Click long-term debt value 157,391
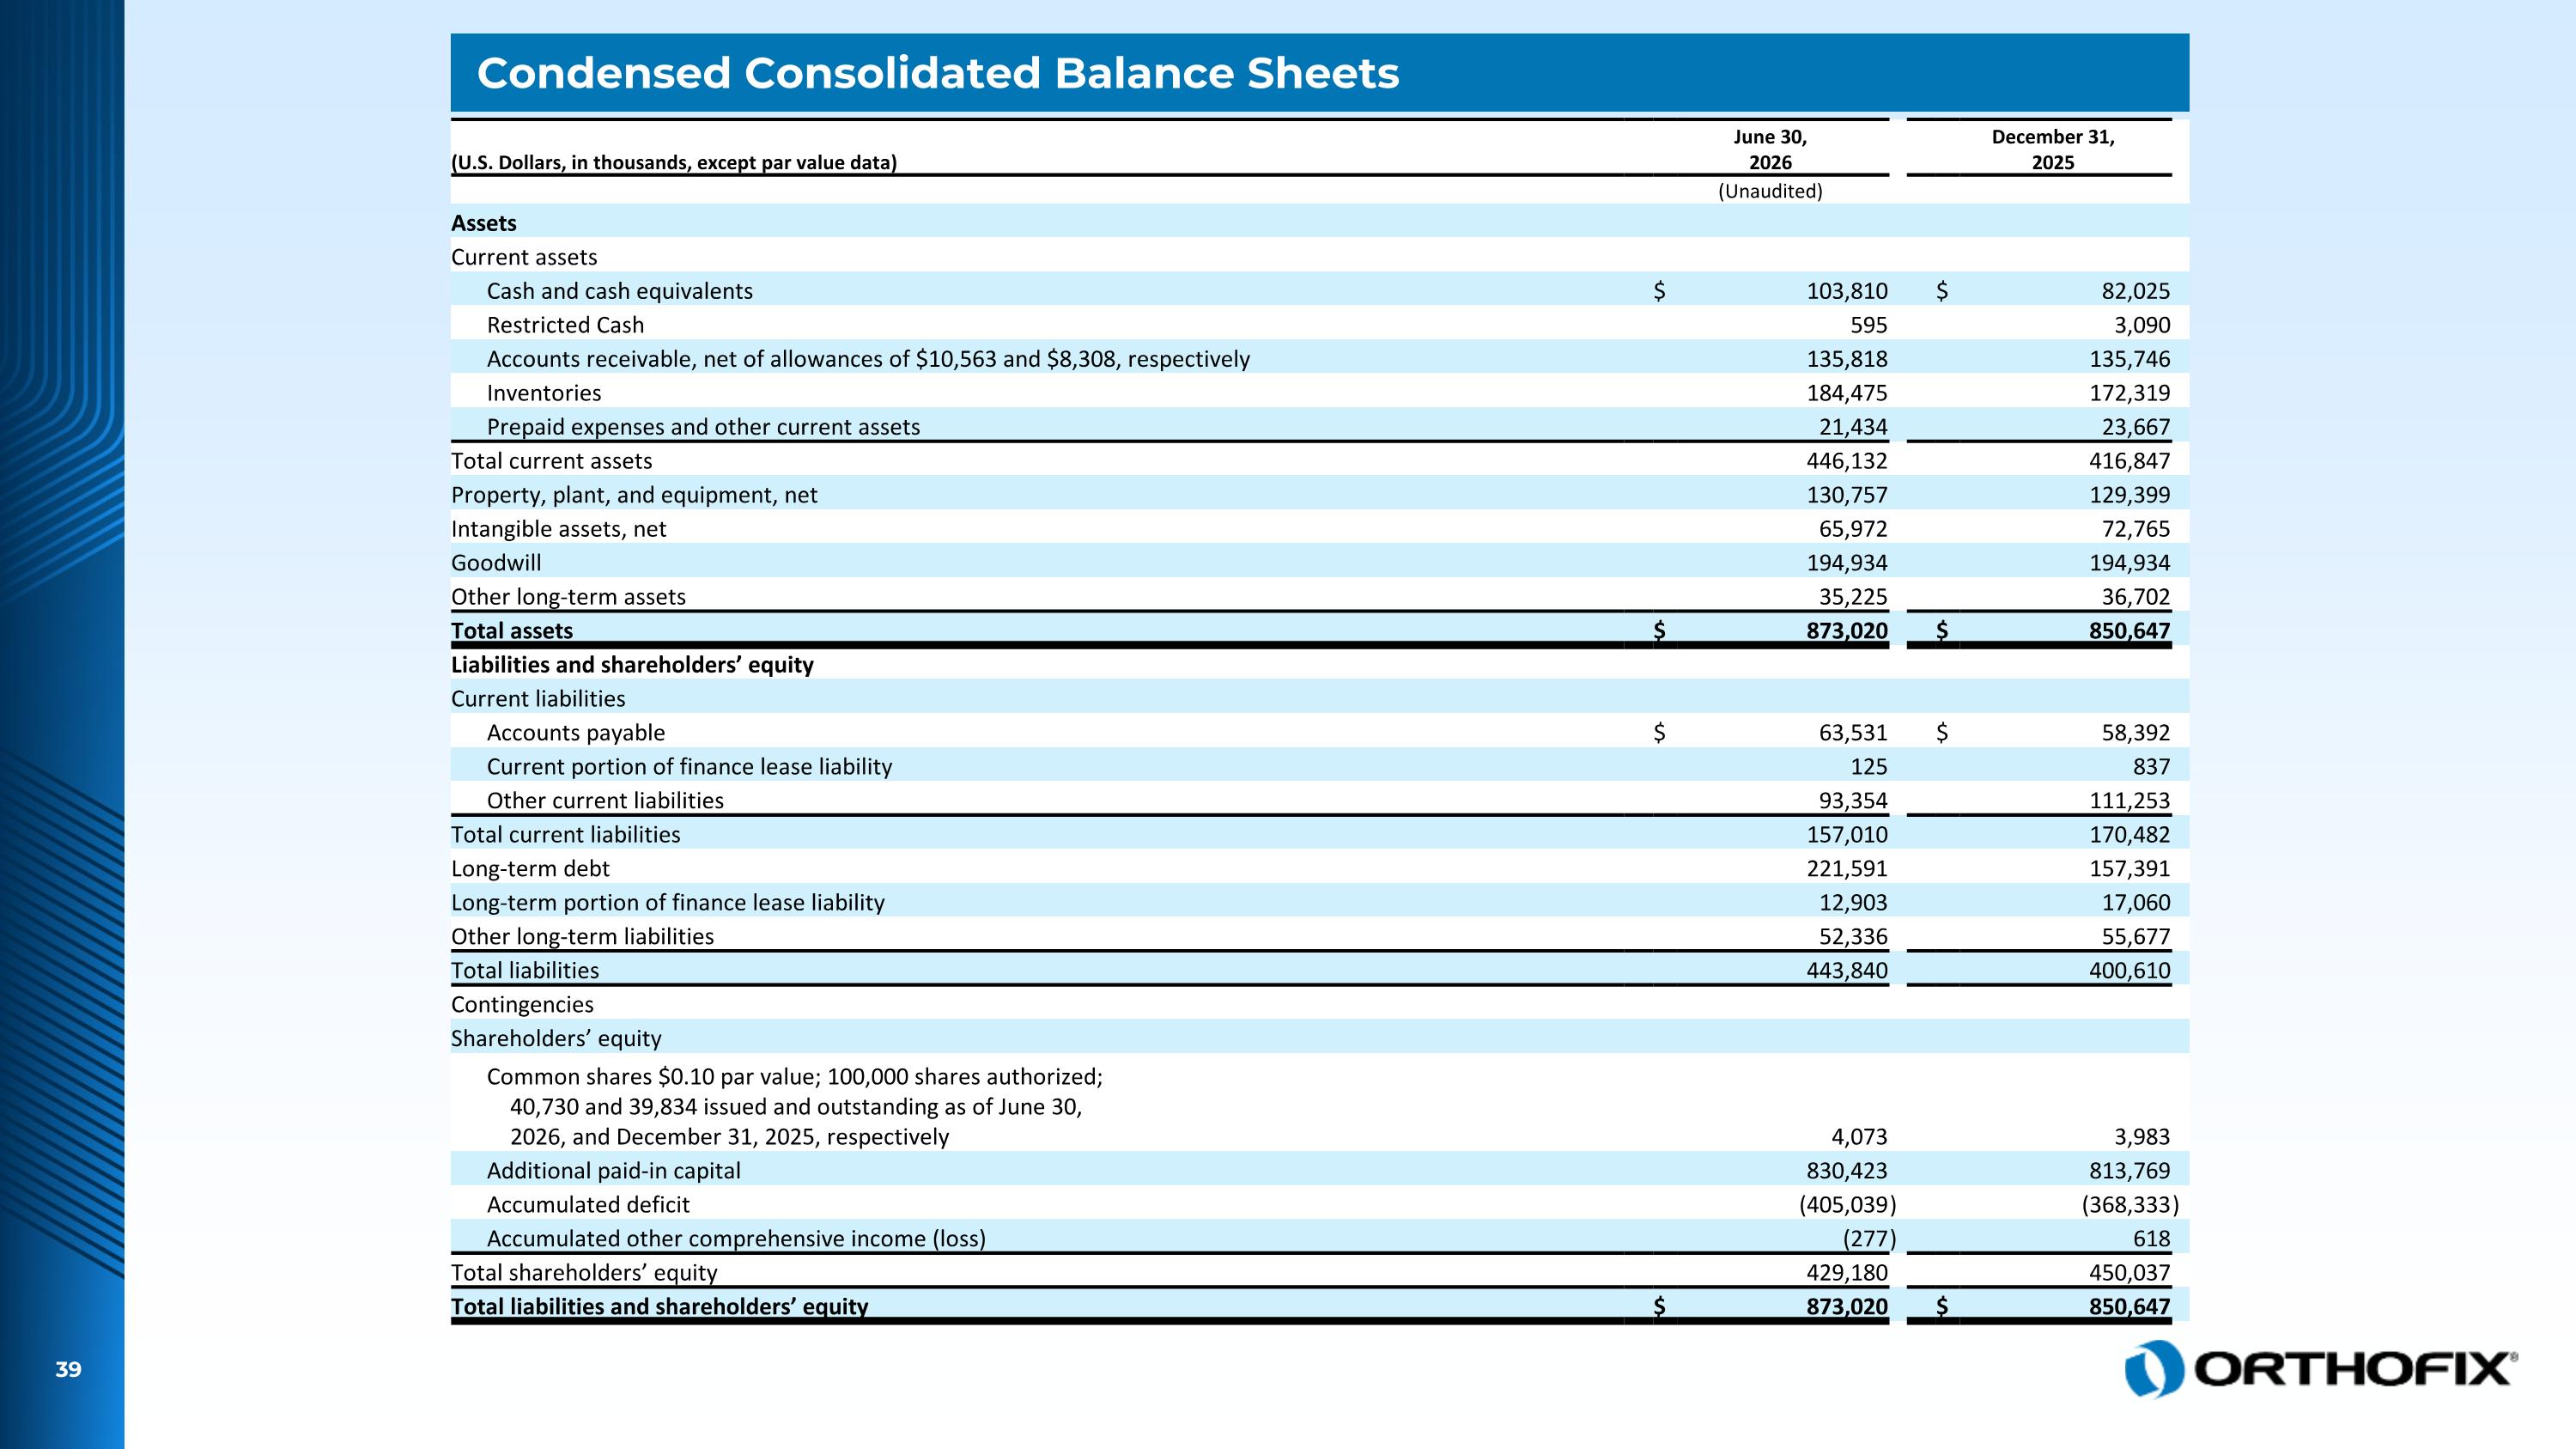 (2130, 869)
